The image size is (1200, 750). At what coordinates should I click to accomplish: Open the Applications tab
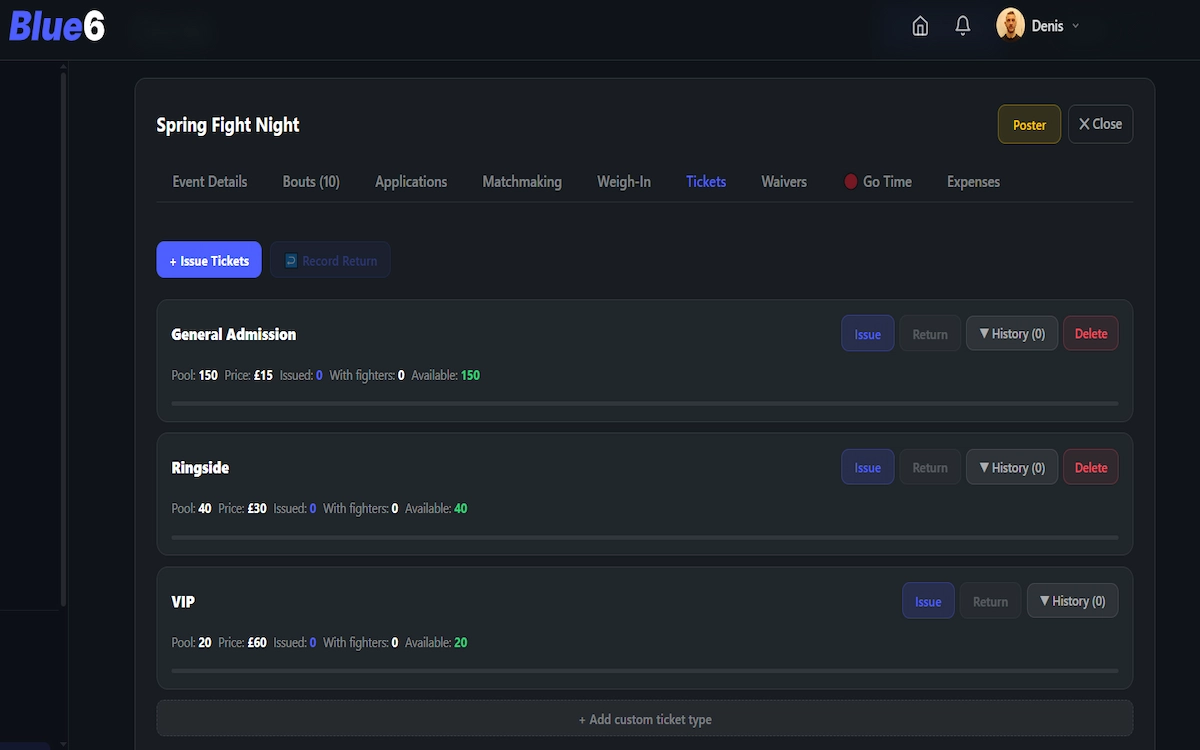(411, 181)
